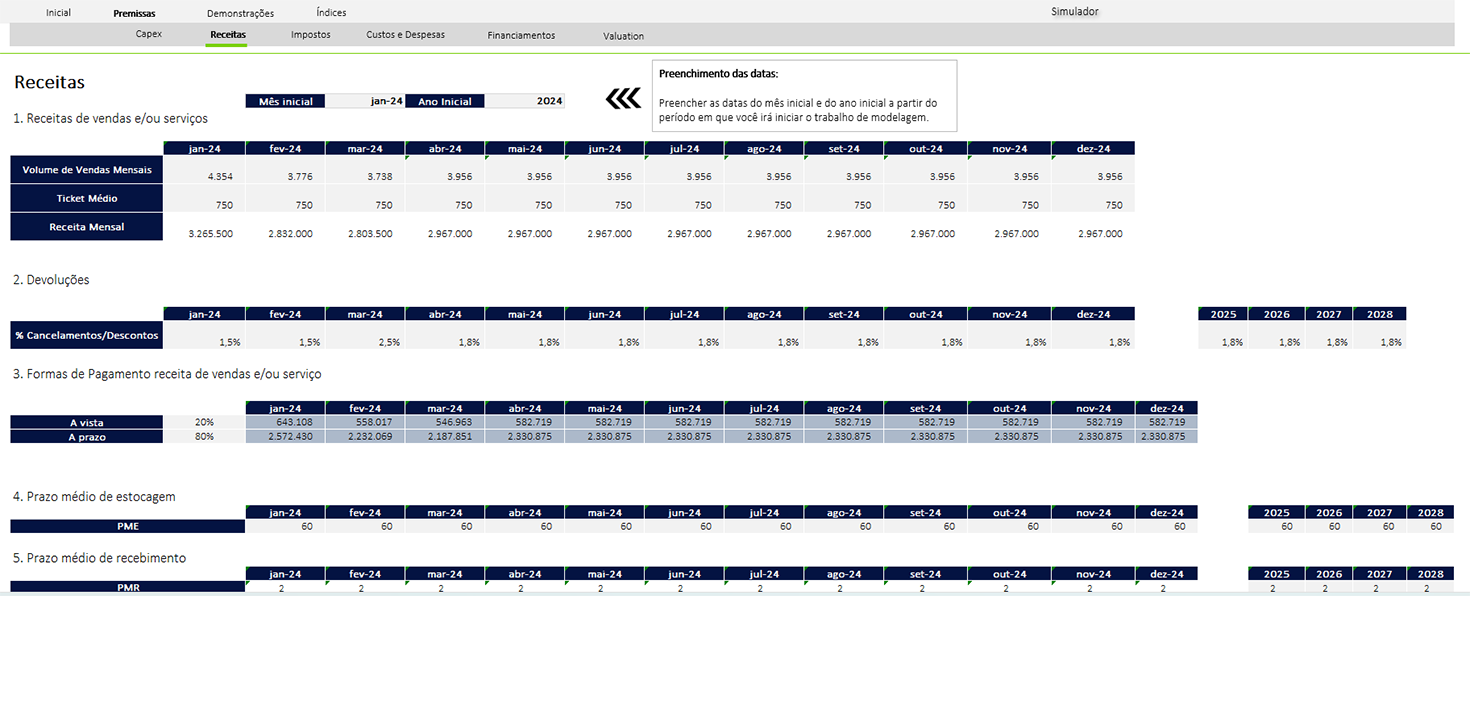This screenshot has height=703, width=1470.
Task: Click the Ticket Médio row label
Action: [x=87, y=198]
